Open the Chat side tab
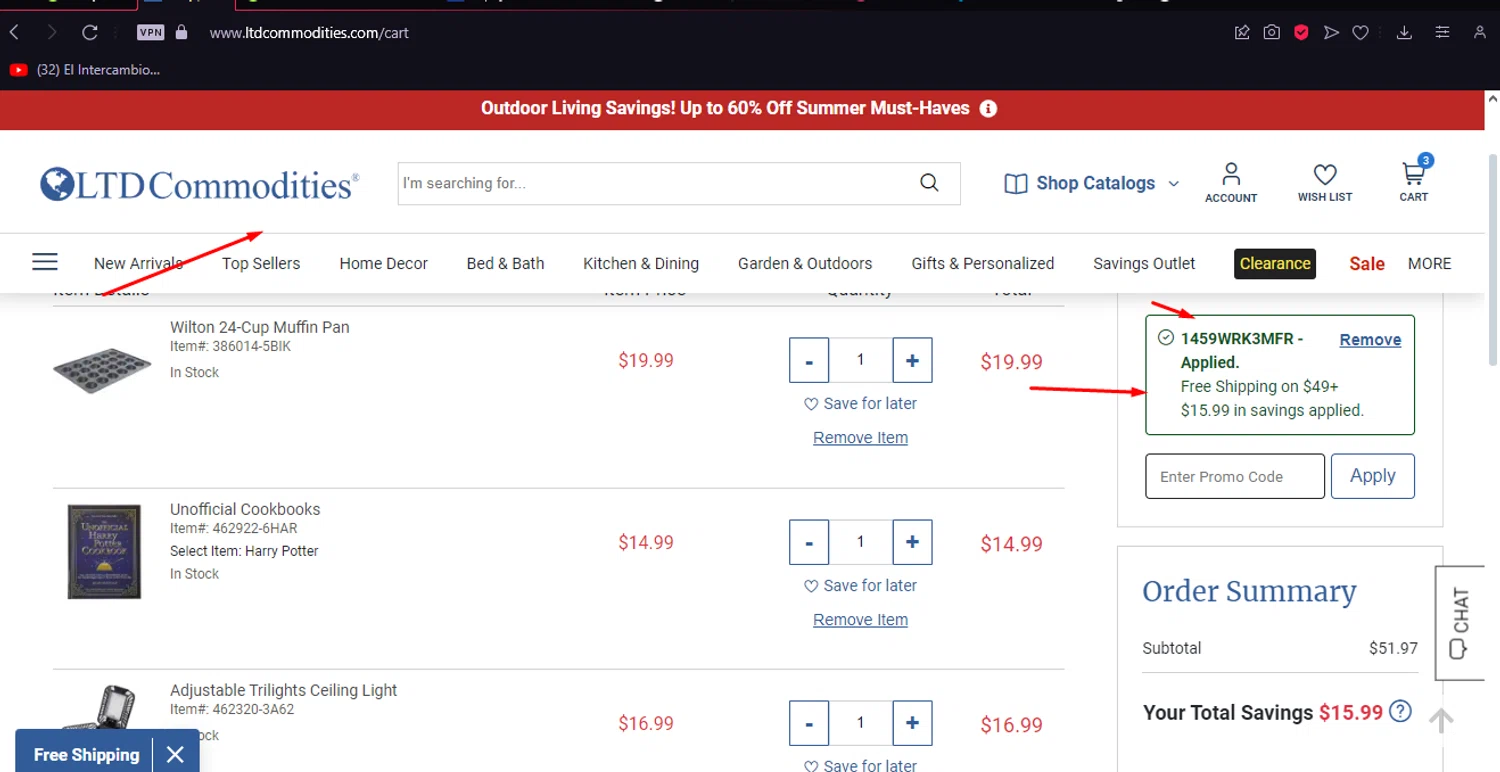Screen dimensions: 1500x772 point(1459,623)
